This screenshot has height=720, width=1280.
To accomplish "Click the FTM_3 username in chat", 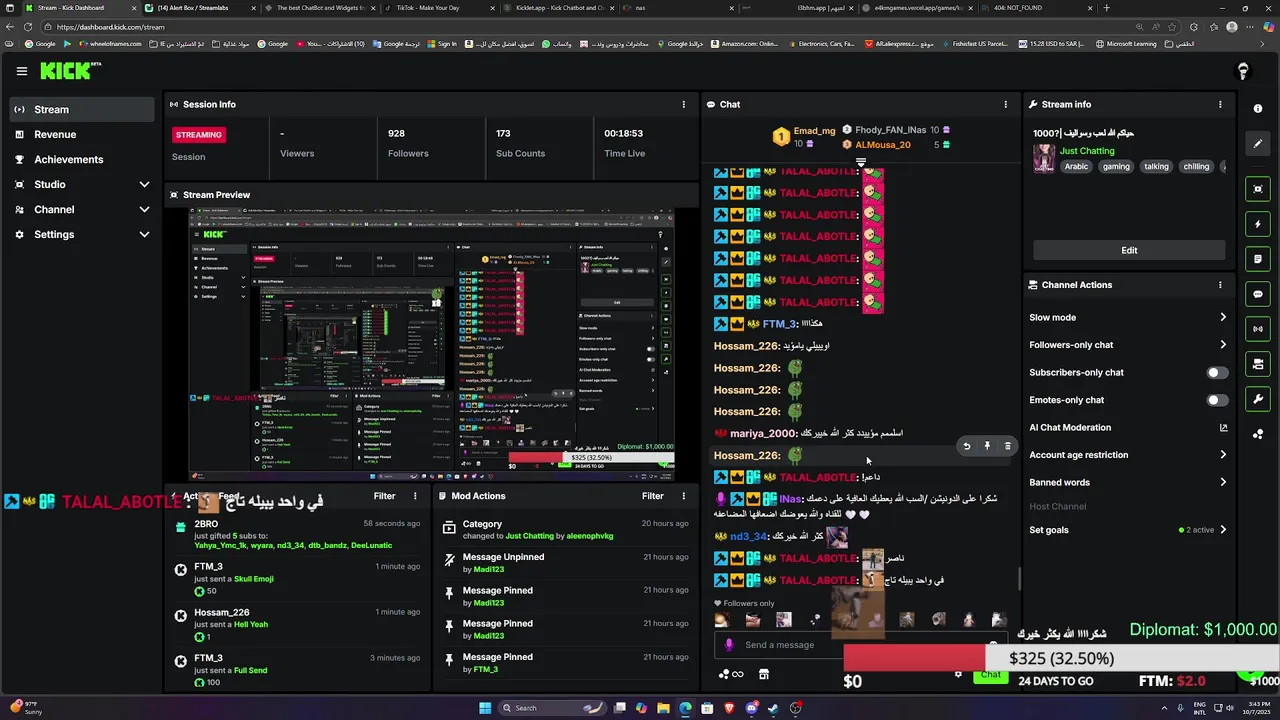I will [x=779, y=324].
